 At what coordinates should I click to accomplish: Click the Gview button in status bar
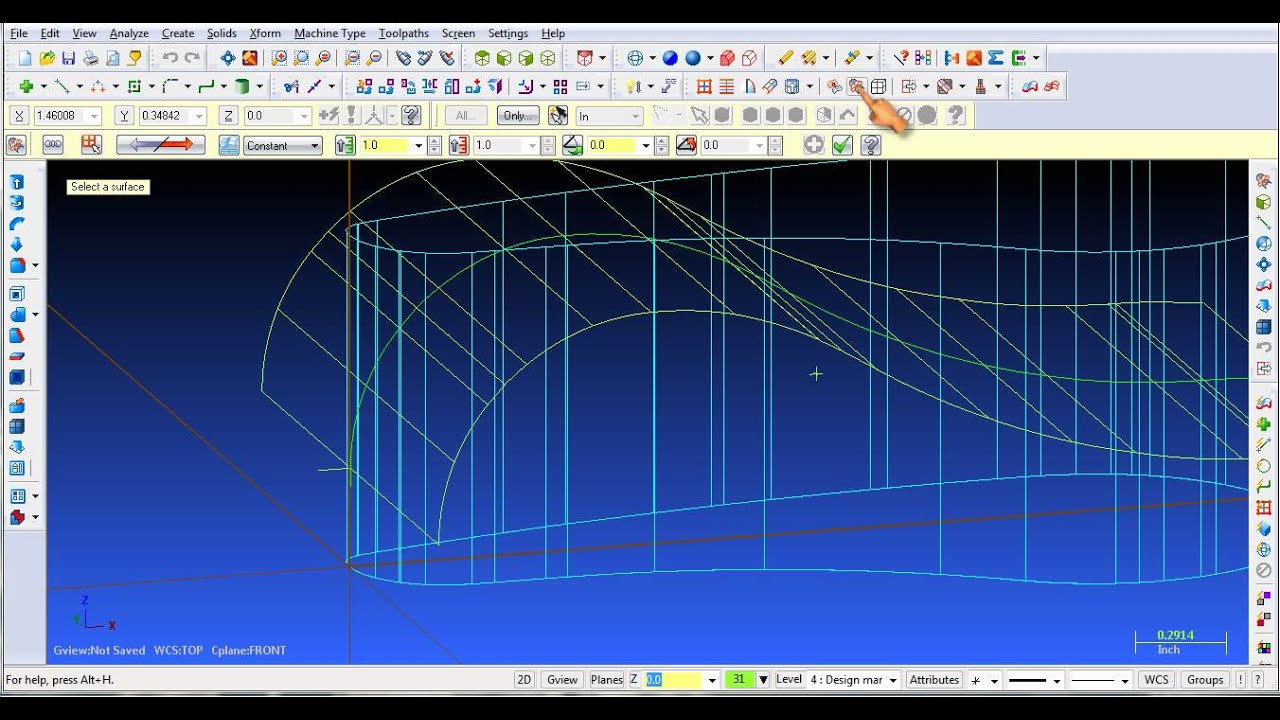(x=562, y=679)
